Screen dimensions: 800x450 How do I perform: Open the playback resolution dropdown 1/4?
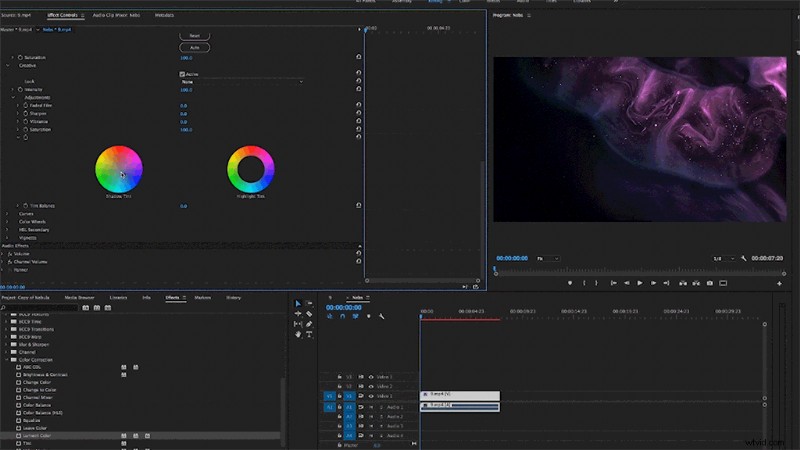(723, 259)
